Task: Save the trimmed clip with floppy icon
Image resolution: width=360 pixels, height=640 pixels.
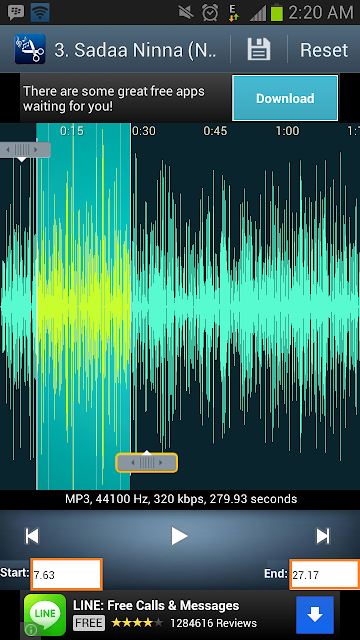Action: point(259,50)
